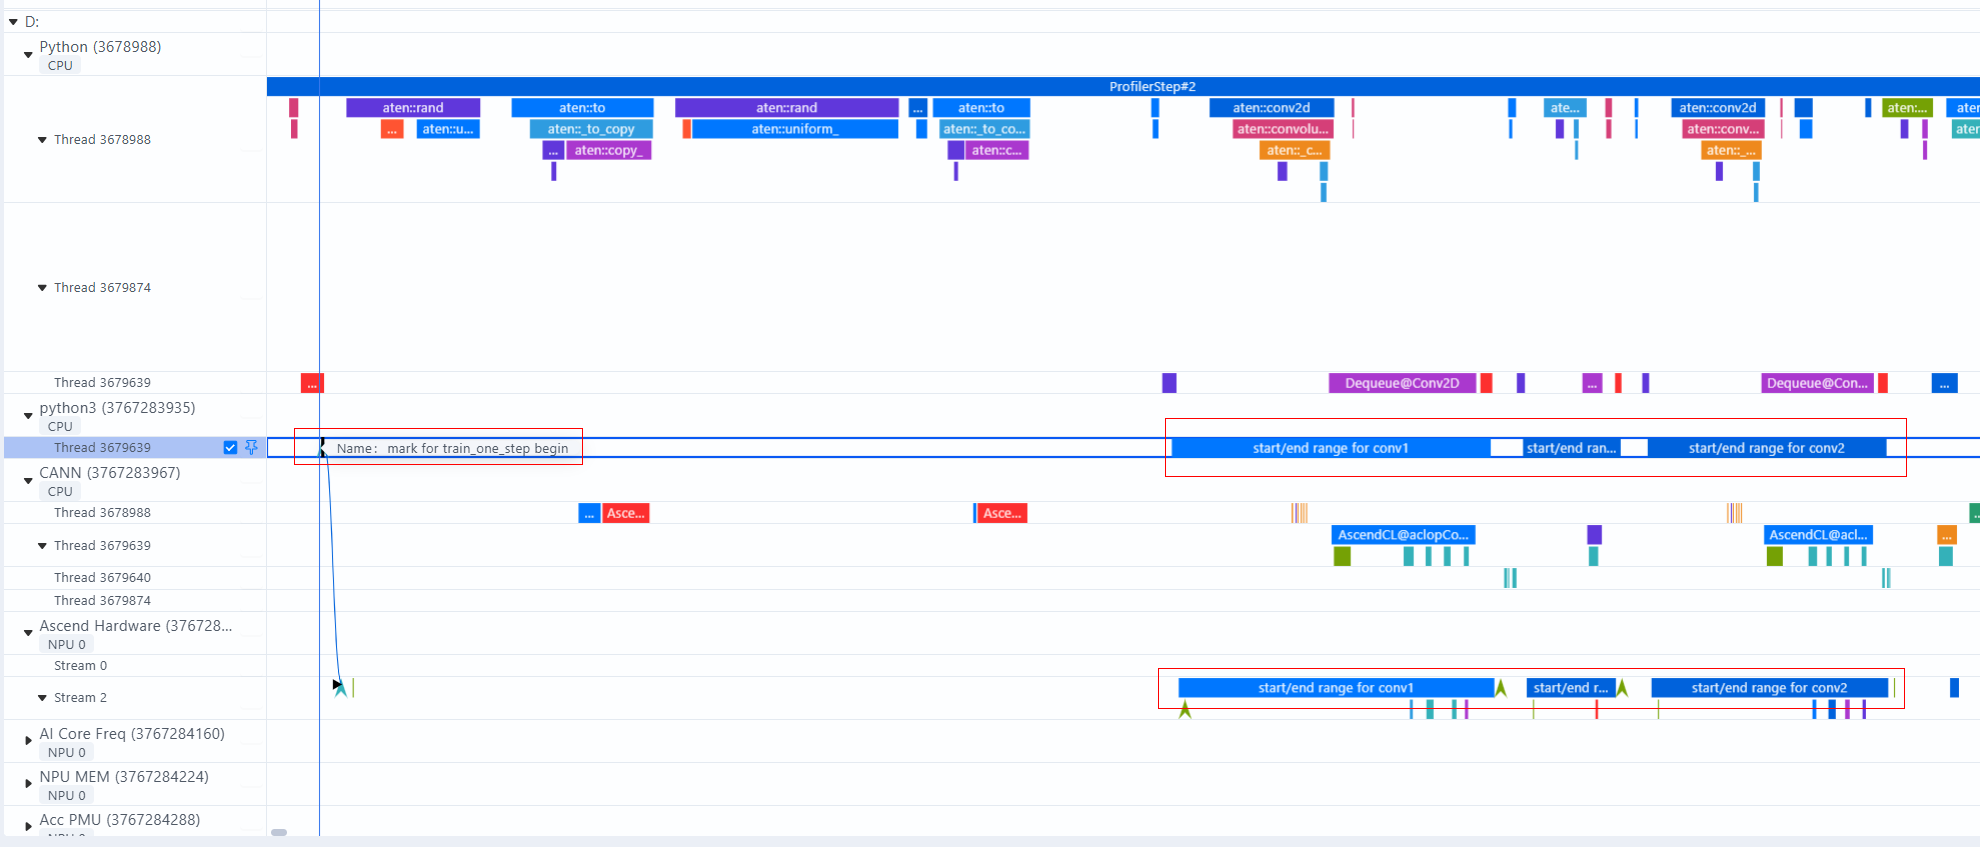The height and width of the screenshot is (847, 1980).
Task: Select the CPU conv1 range slice
Action: coord(1331,448)
